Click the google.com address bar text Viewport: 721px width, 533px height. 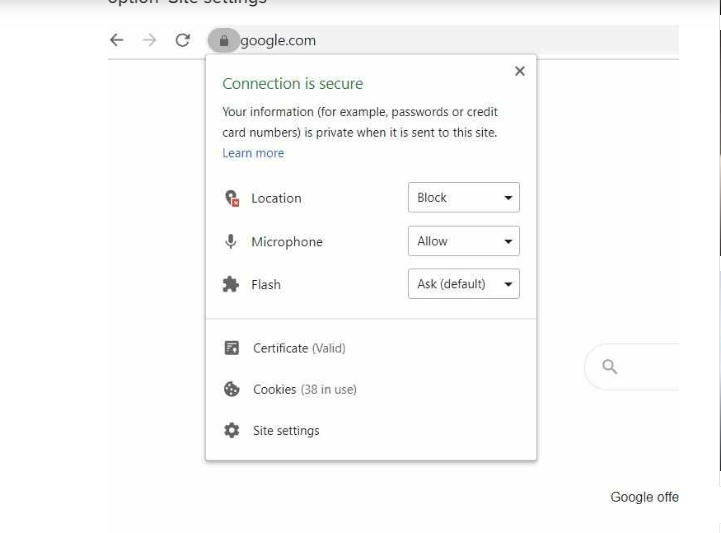point(278,40)
